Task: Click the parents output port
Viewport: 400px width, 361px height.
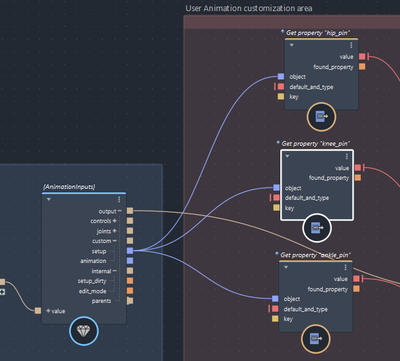Action: 130,301
